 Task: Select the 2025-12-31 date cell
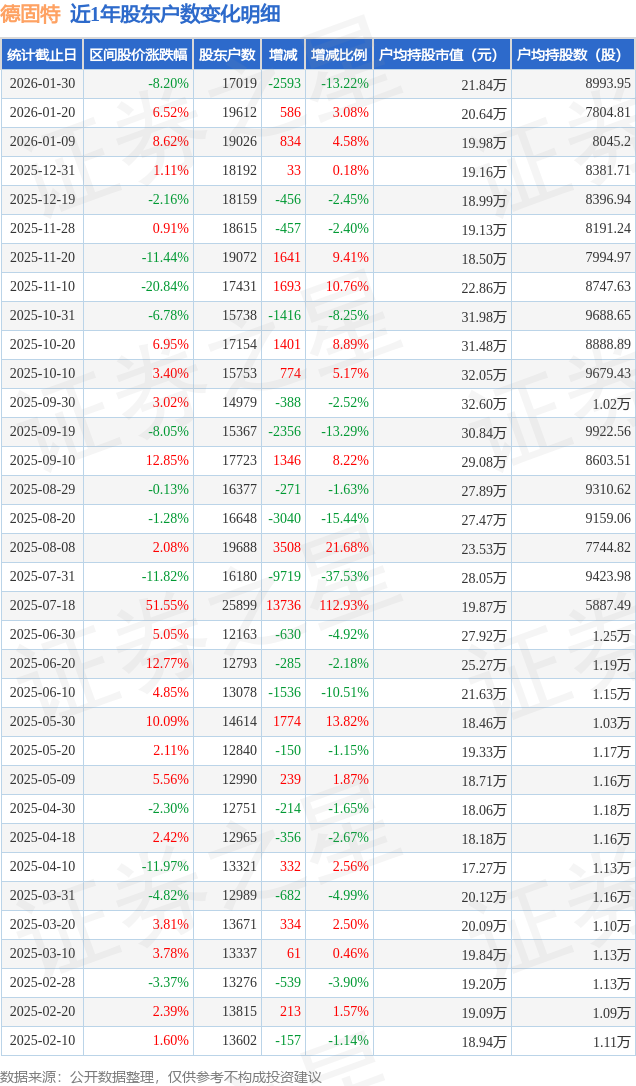tap(42, 171)
